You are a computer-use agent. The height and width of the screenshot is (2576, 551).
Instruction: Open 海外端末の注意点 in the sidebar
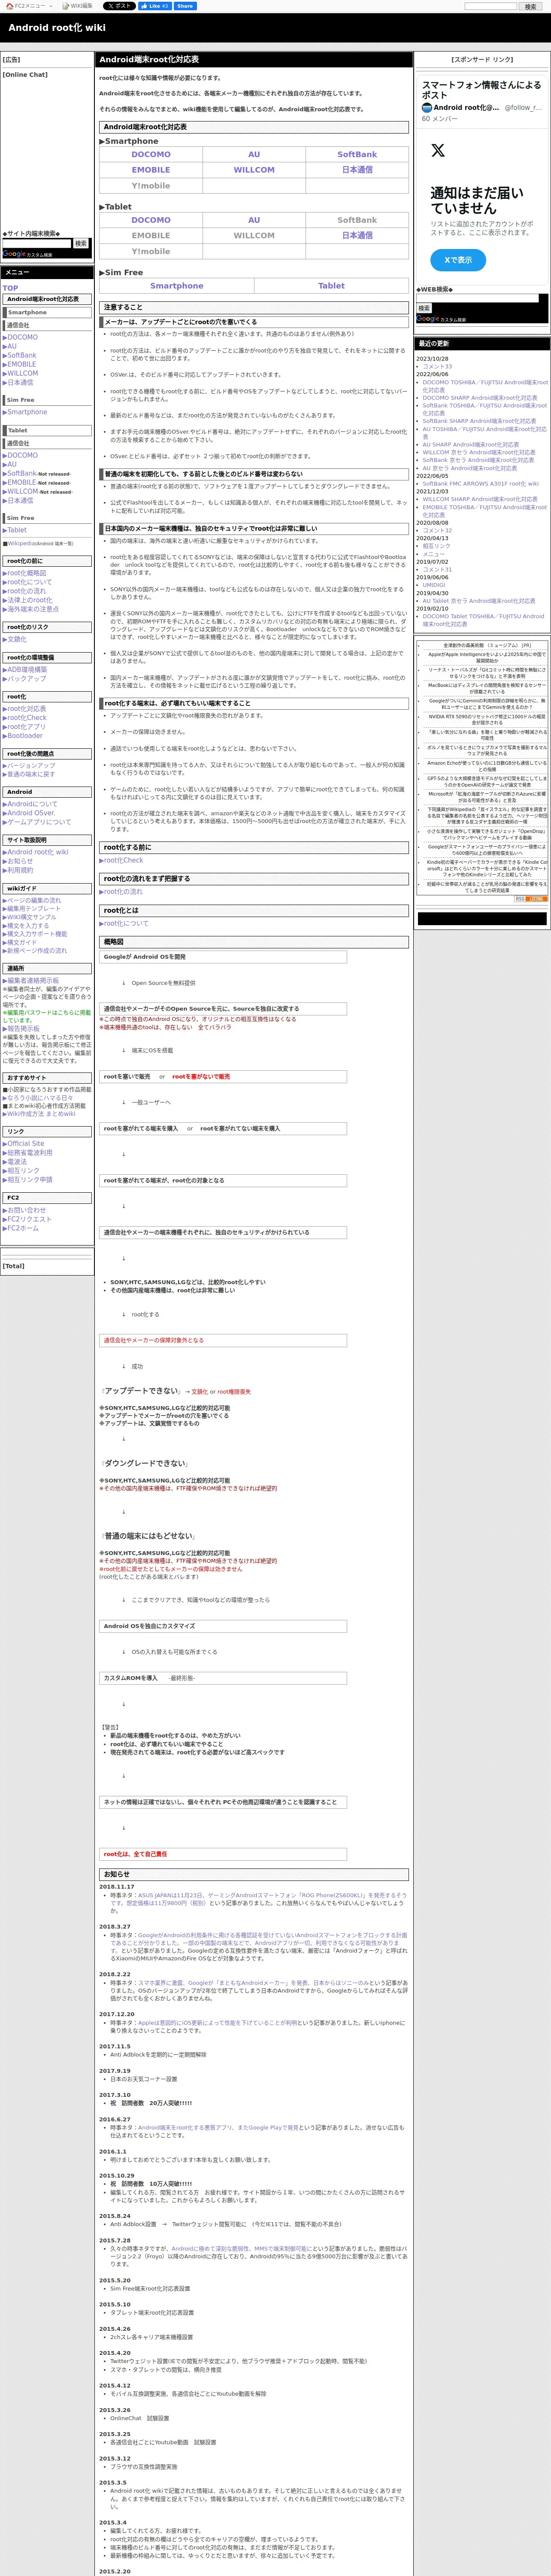point(30,609)
